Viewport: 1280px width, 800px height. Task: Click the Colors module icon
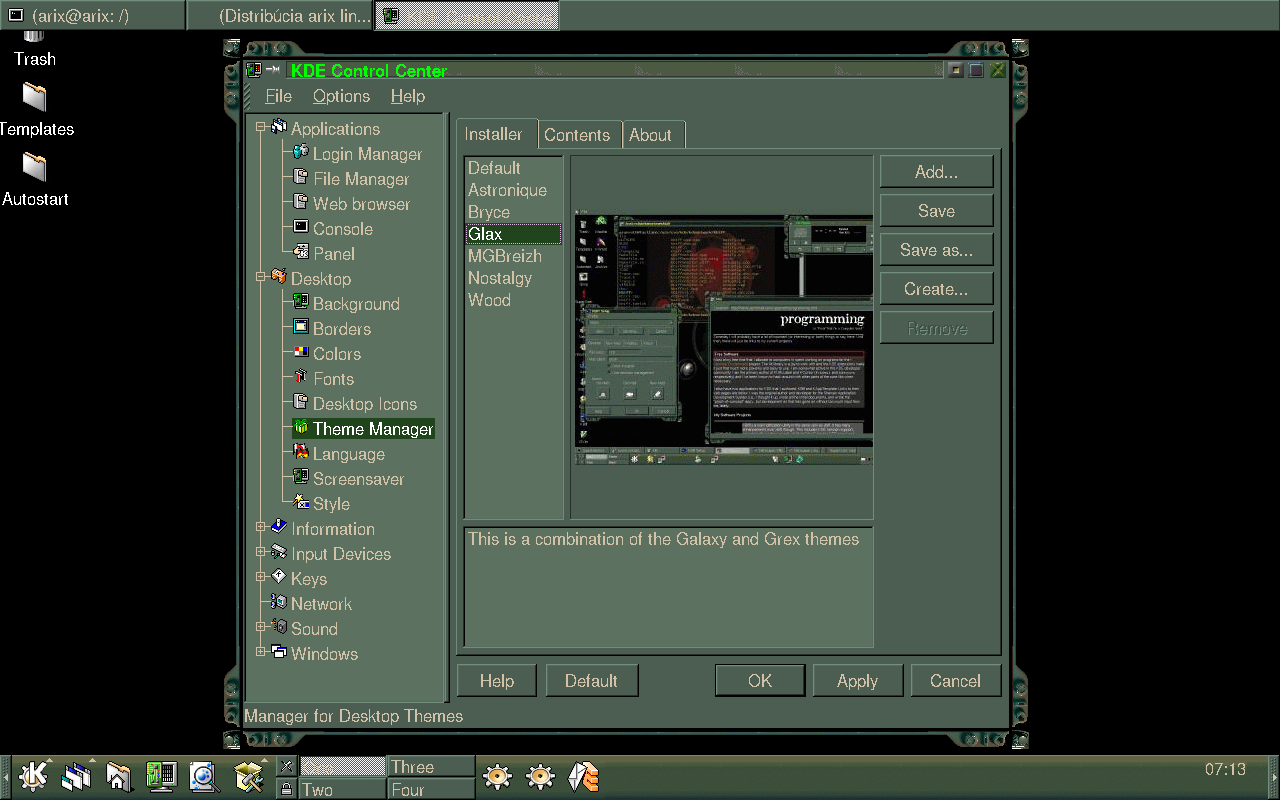(x=300, y=353)
